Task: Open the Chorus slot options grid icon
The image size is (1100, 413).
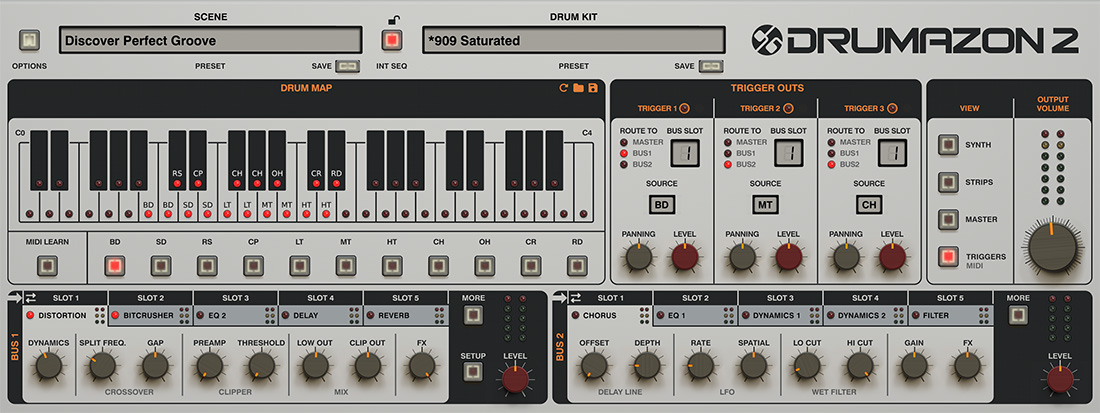Action: coord(645,316)
